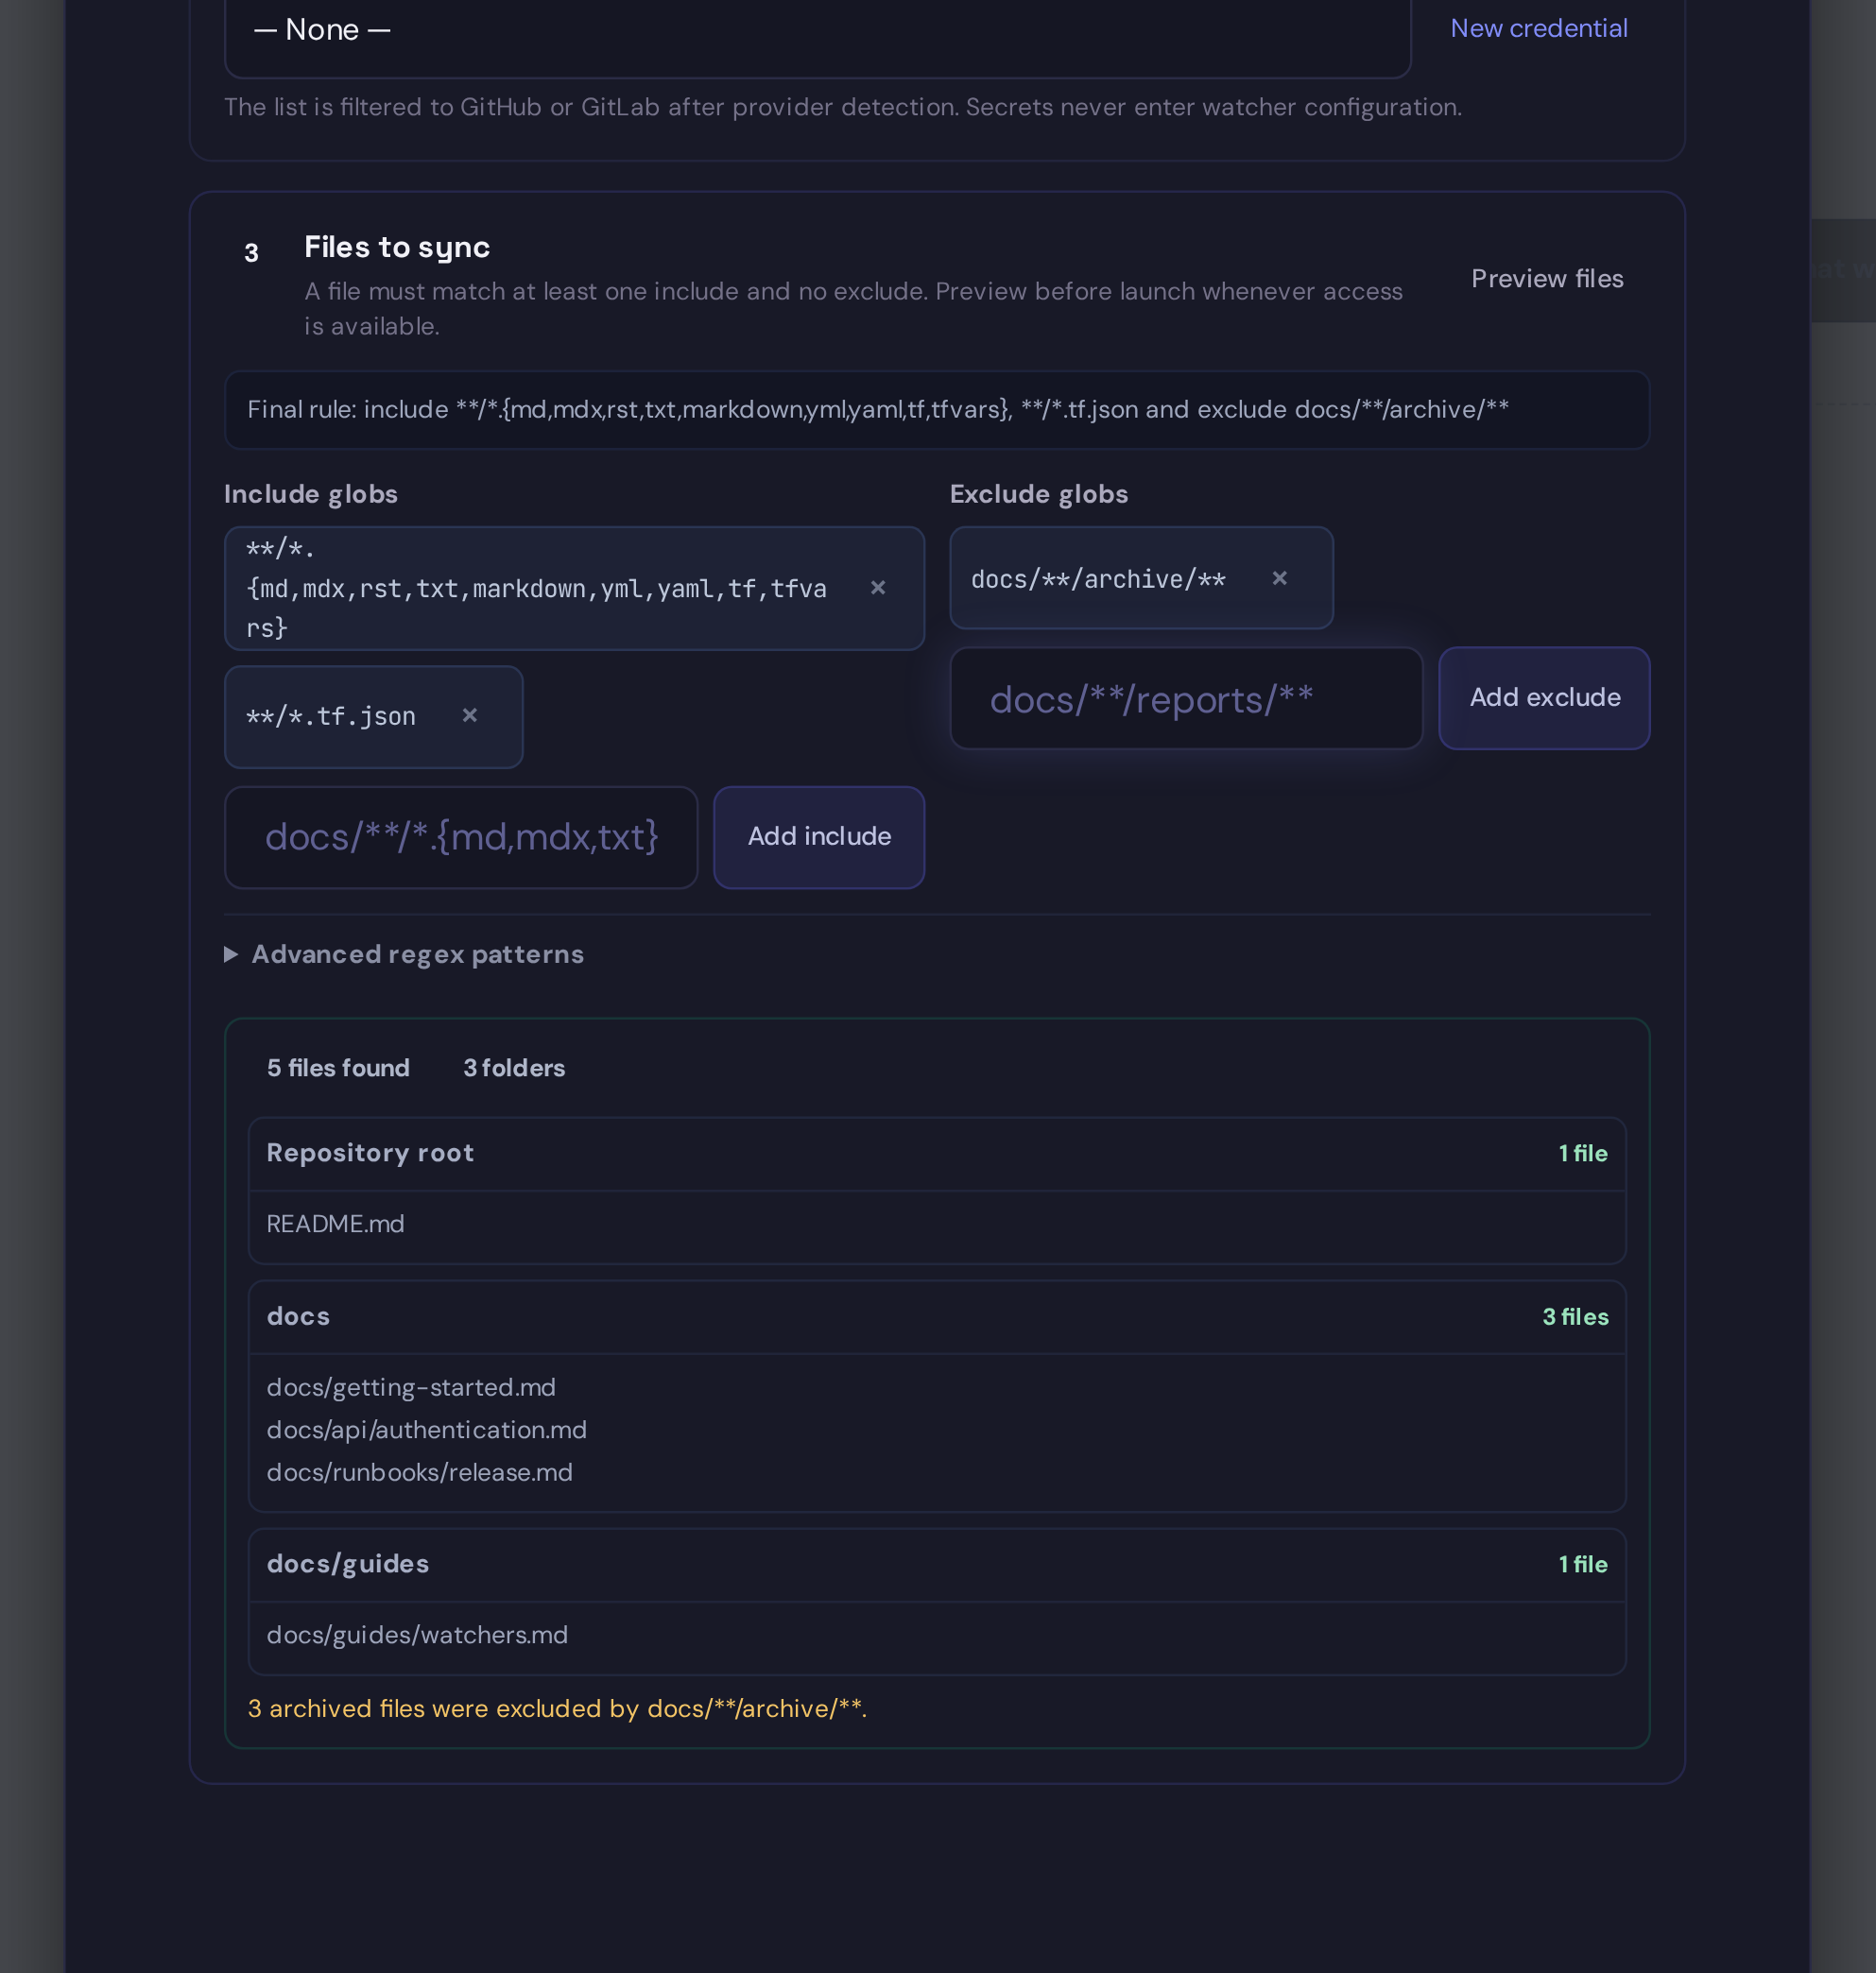
Task: Click the Add exclude button
Action: 1544,698
